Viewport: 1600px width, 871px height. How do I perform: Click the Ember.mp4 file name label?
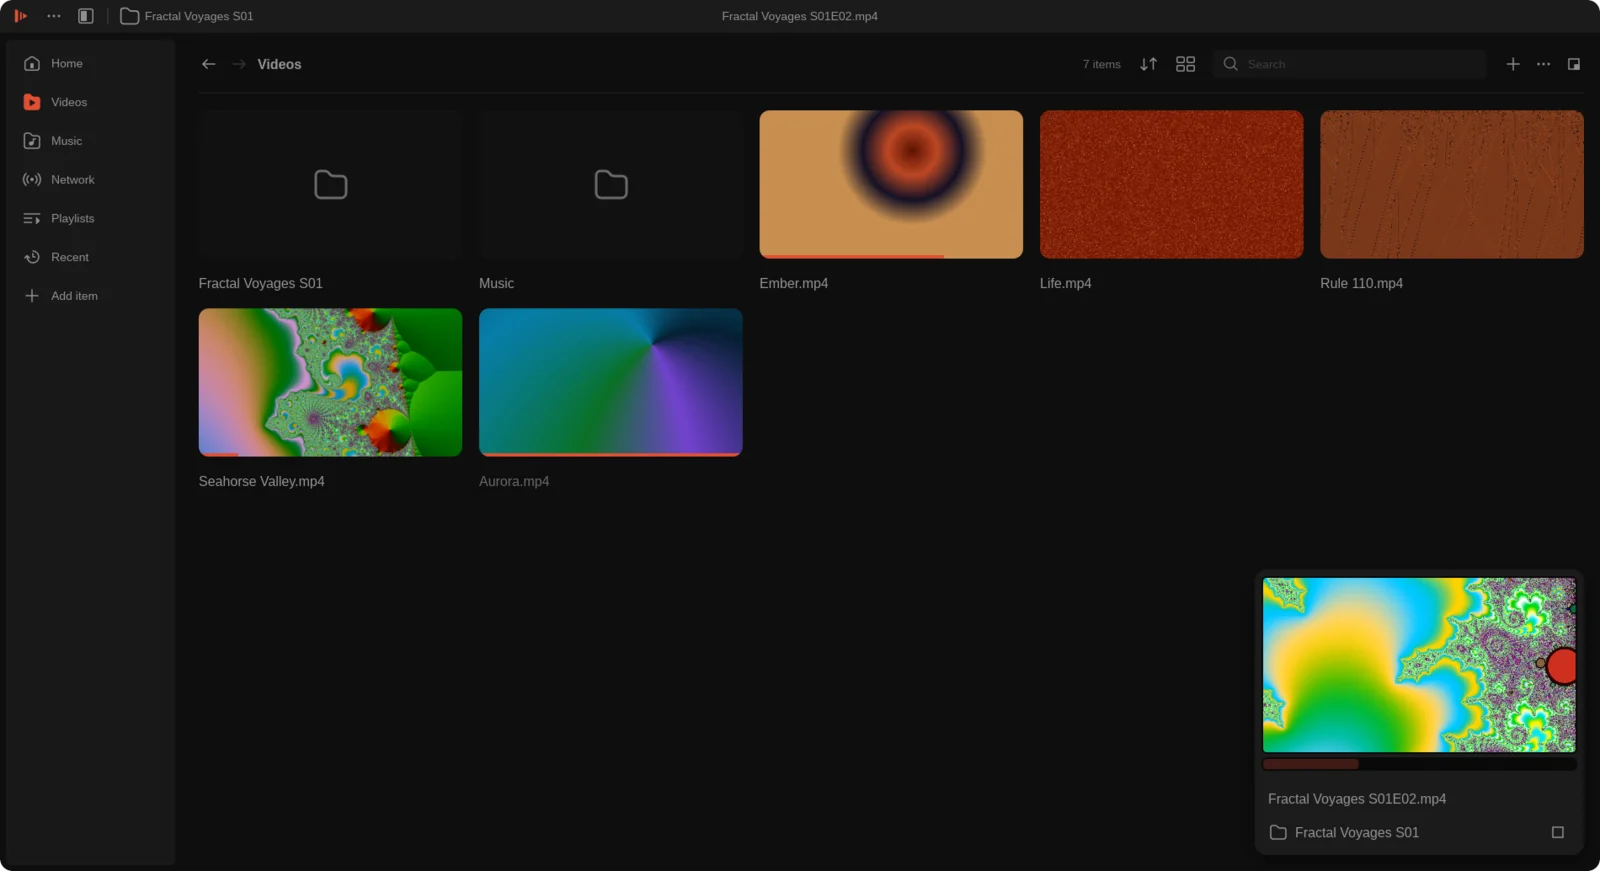point(793,283)
